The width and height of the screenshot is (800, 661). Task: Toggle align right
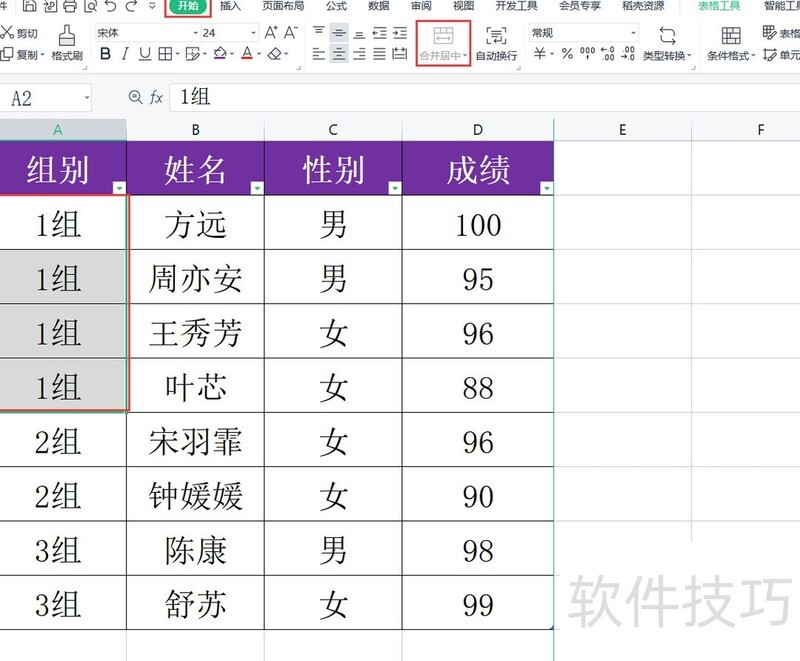click(x=359, y=54)
